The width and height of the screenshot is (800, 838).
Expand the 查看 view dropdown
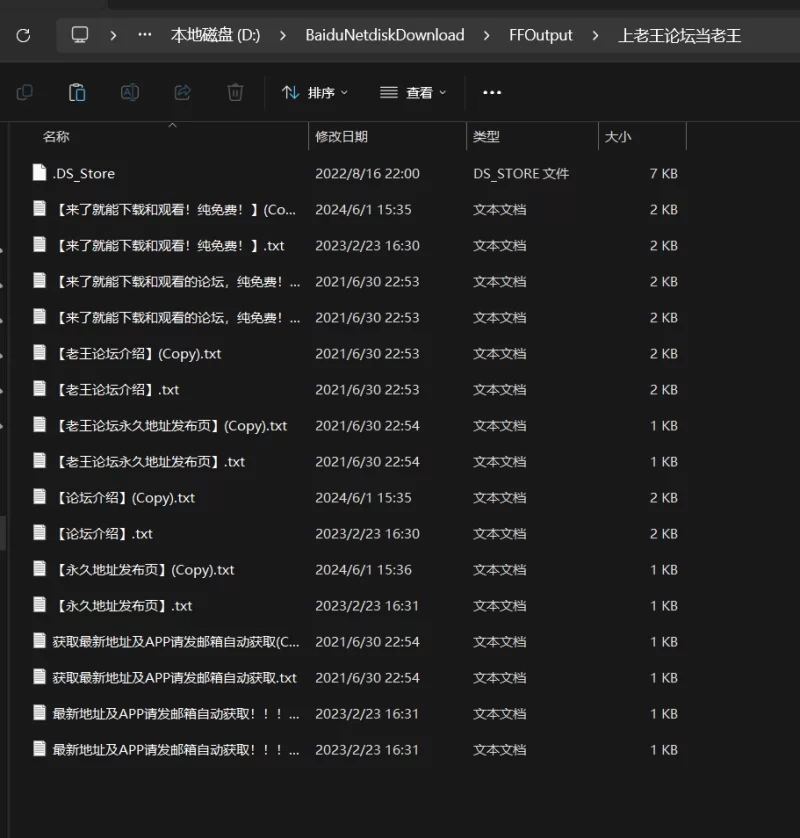(x=413, y=92)
